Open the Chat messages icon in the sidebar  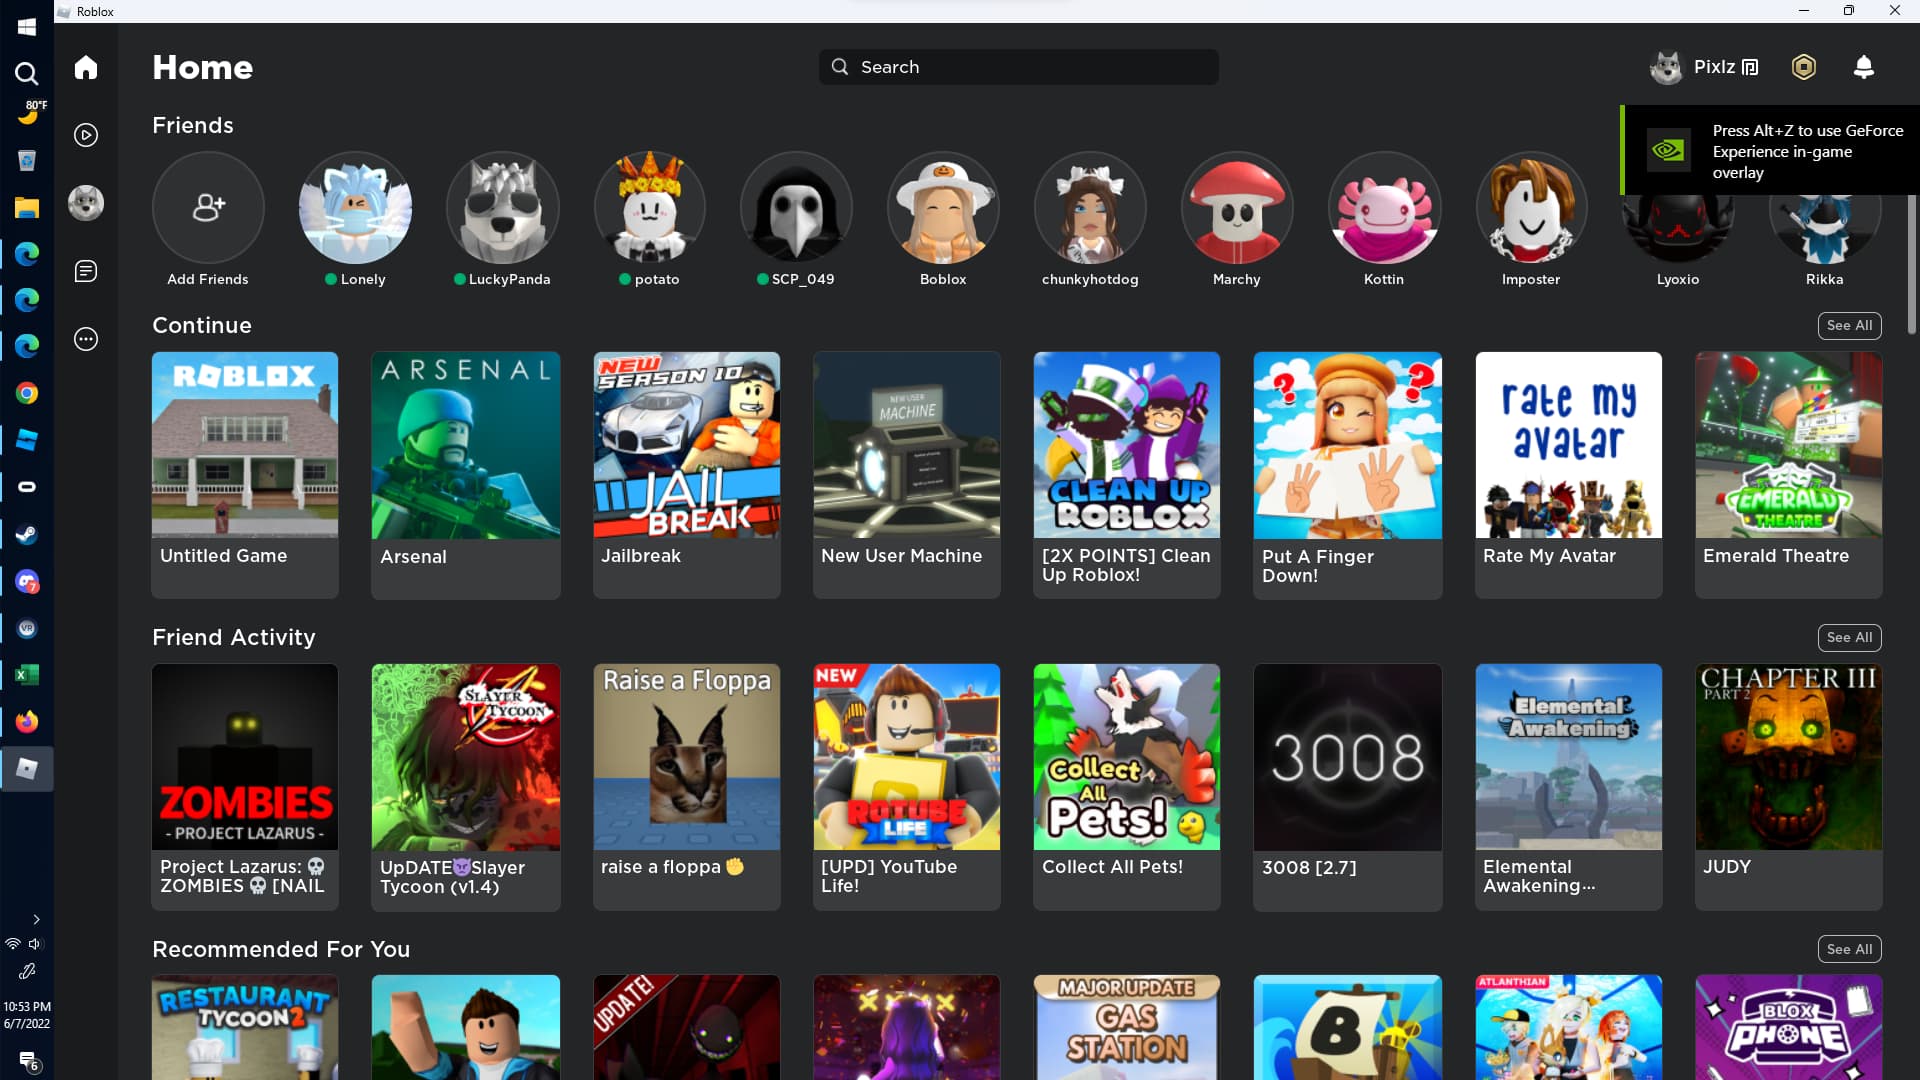(86, 271)
